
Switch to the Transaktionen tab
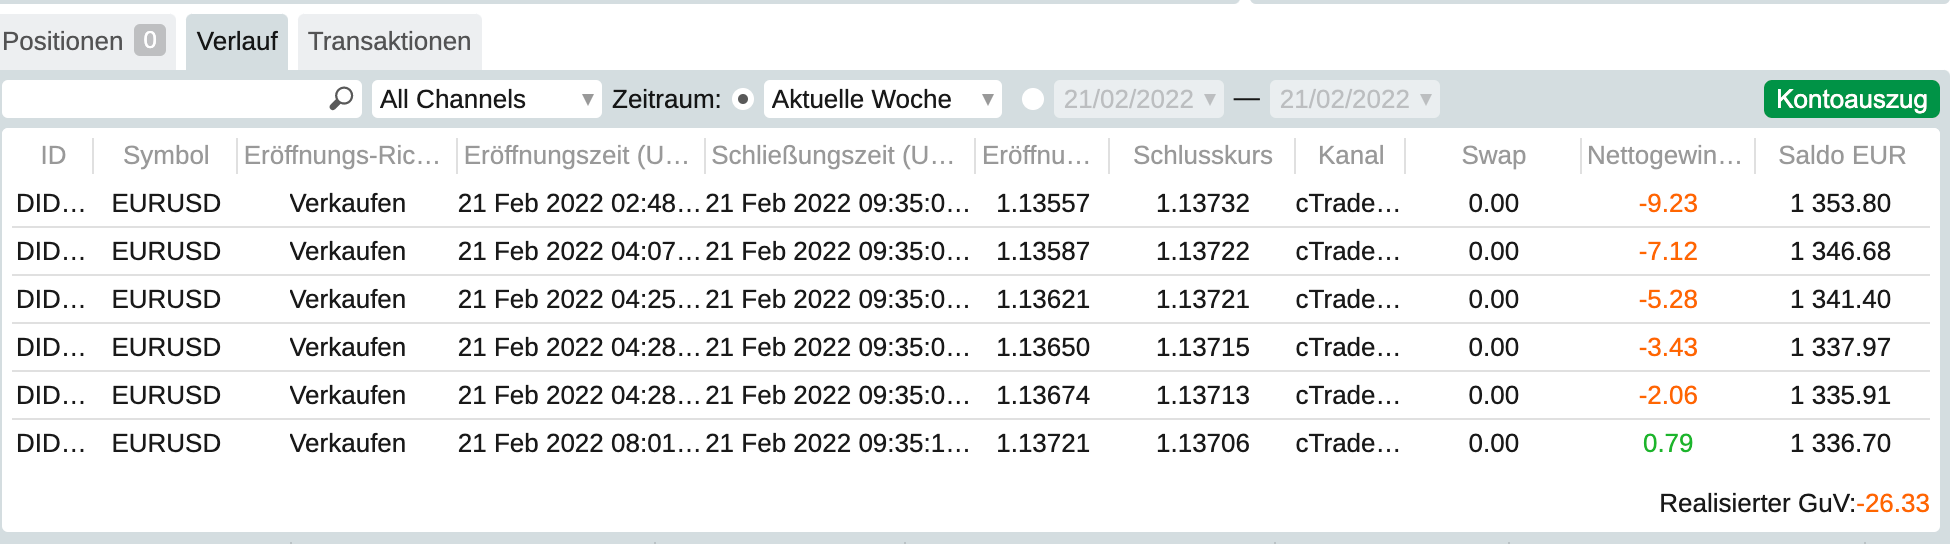click(x=389, y=41)
